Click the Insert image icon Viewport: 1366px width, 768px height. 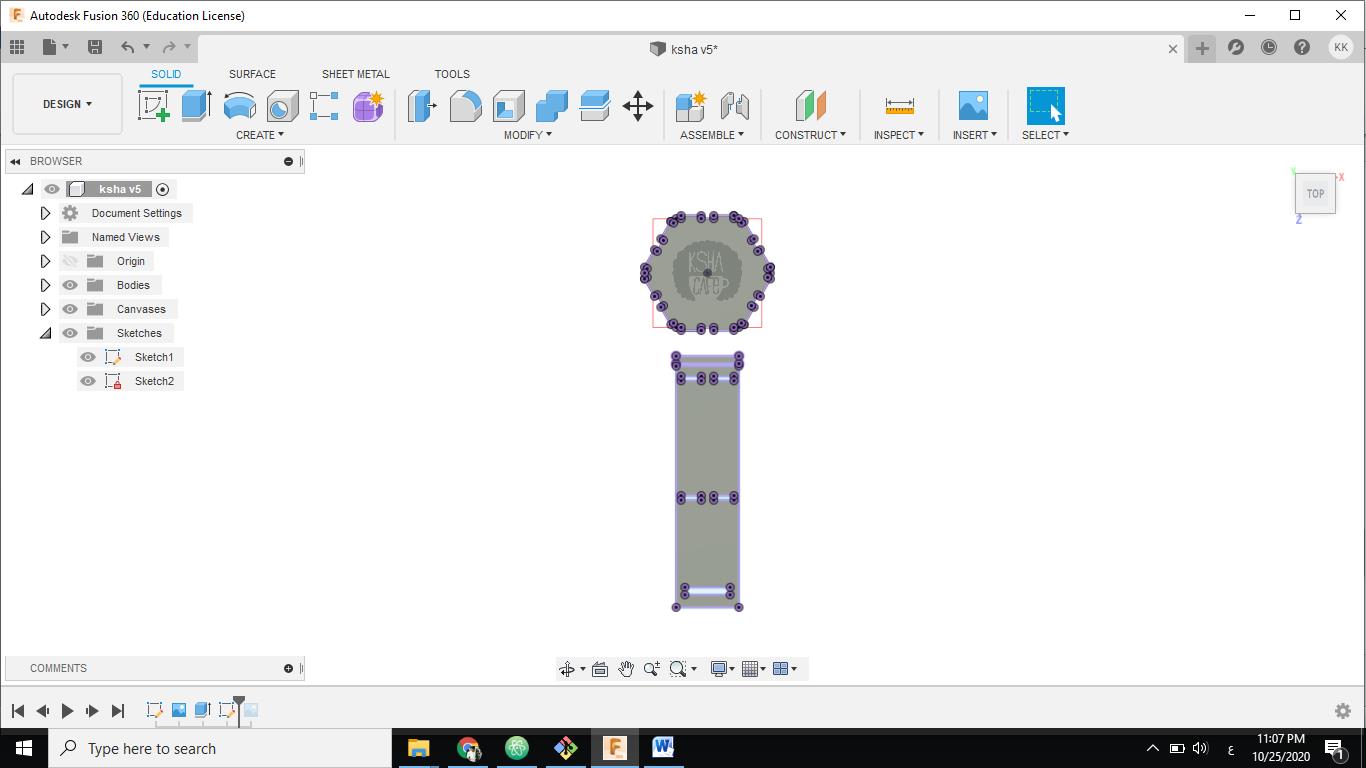click(973, 106)
